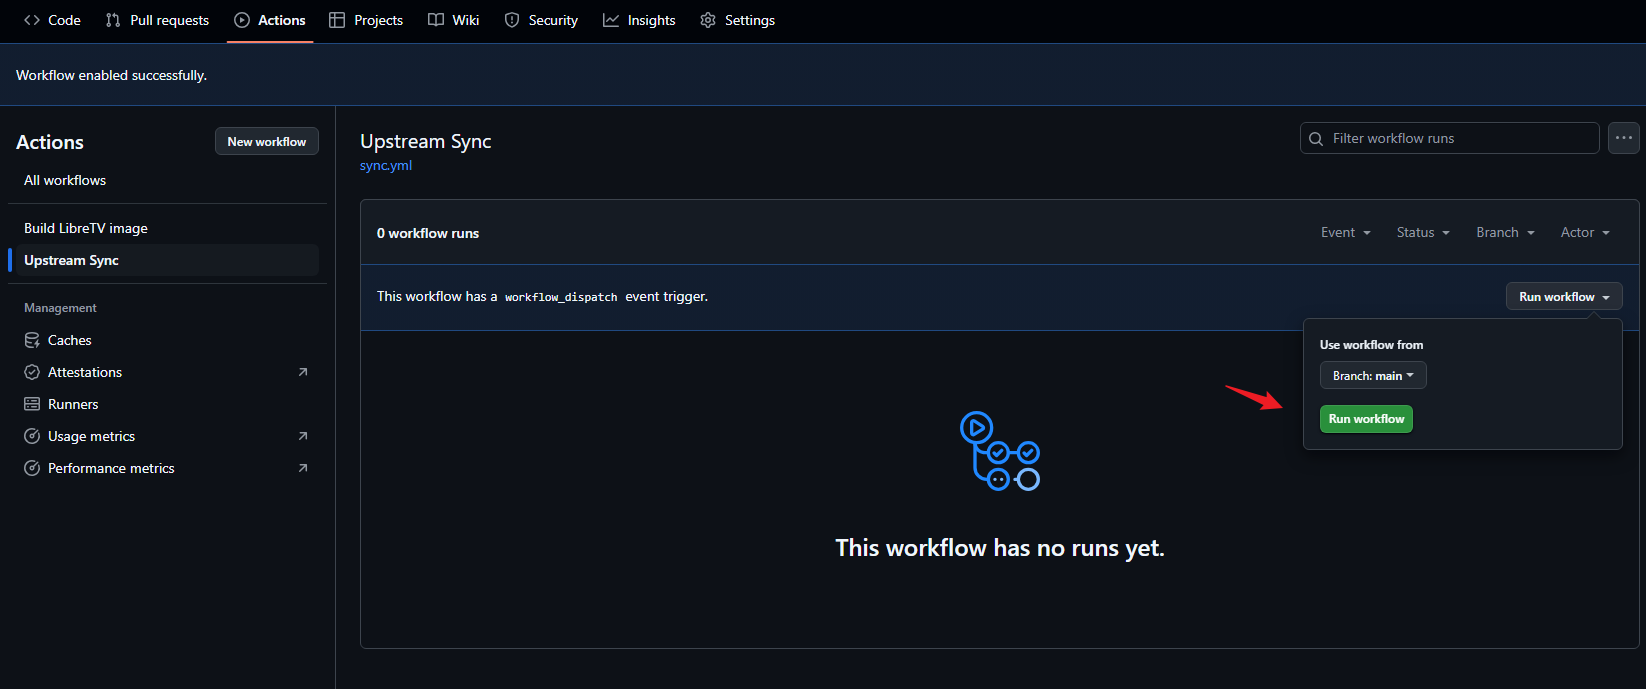
Task: Open the Branch: main selector
Action: 1372,376
